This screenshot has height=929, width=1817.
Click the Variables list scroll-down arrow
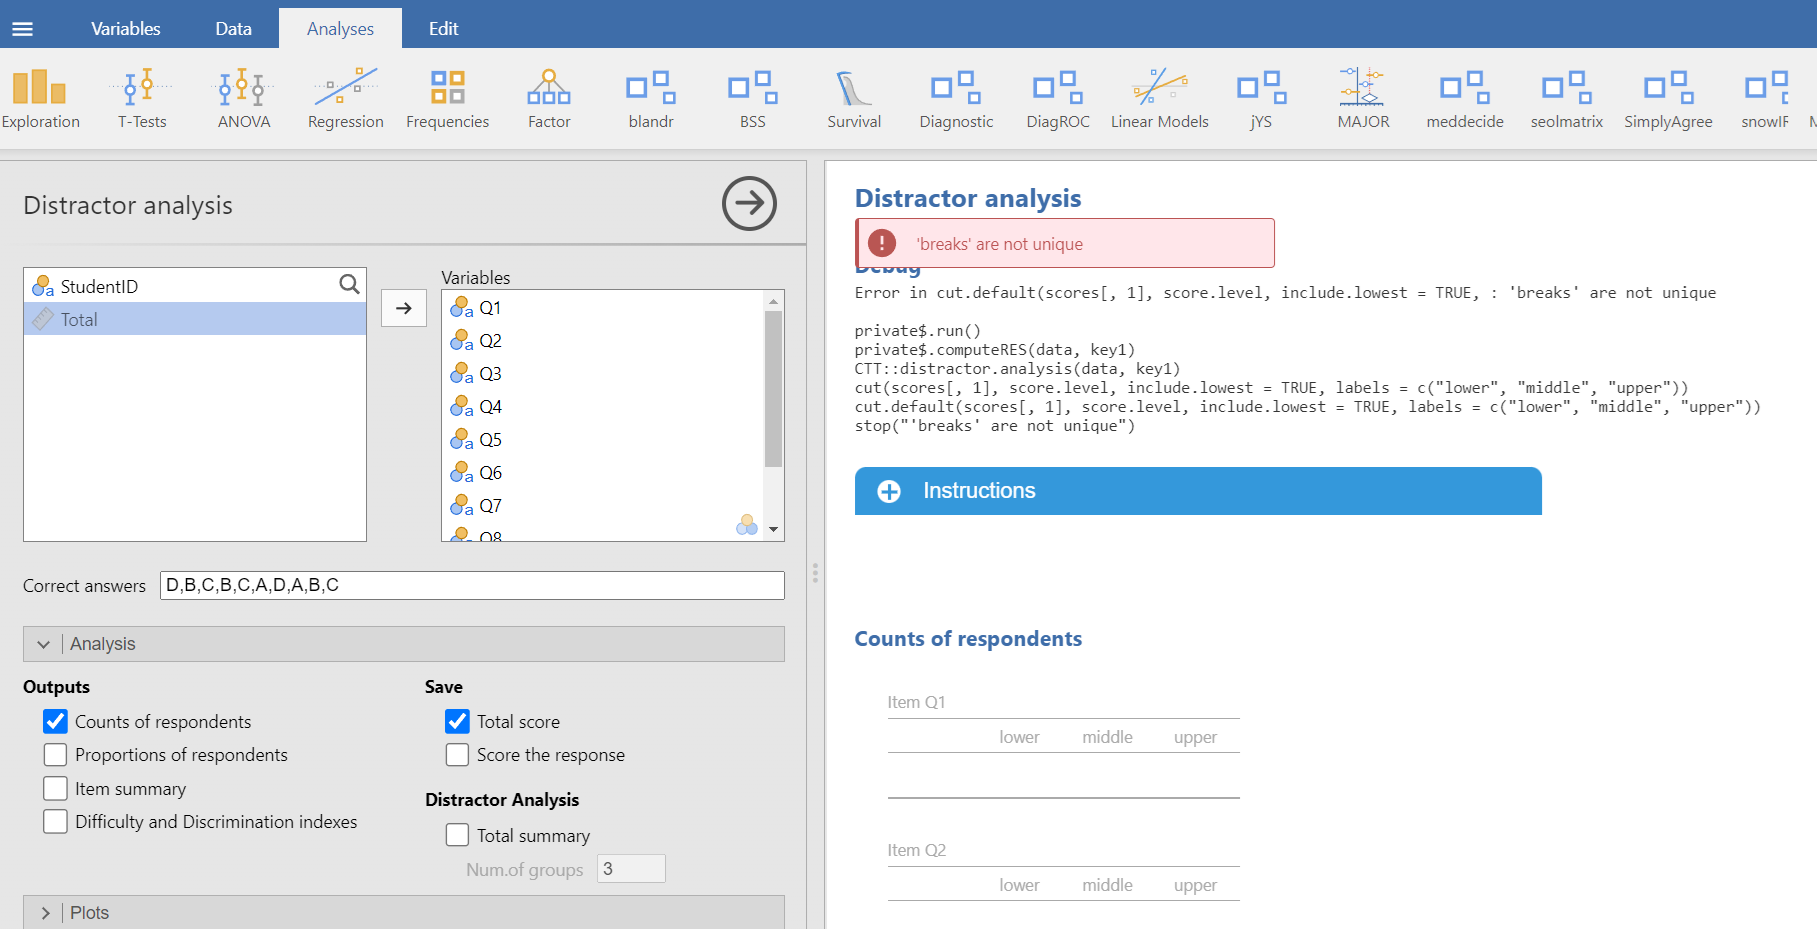(x=773, y=530)
